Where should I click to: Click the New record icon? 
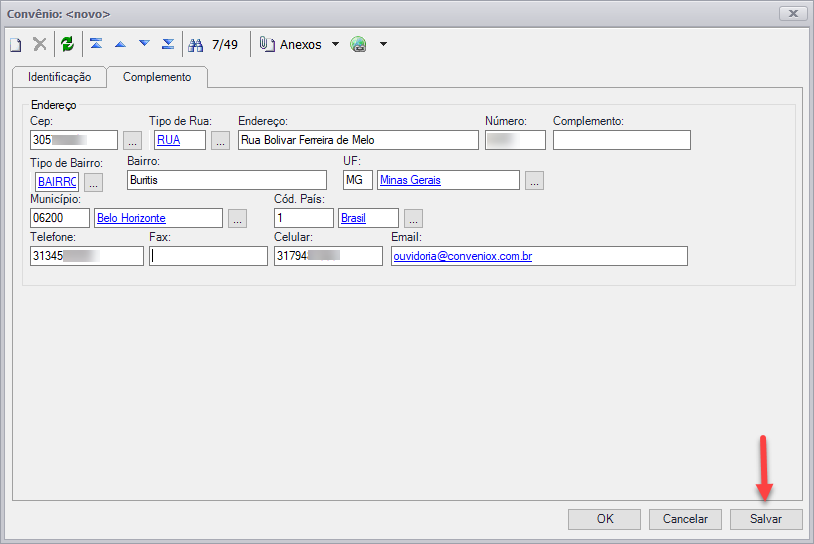click(16, 45)
